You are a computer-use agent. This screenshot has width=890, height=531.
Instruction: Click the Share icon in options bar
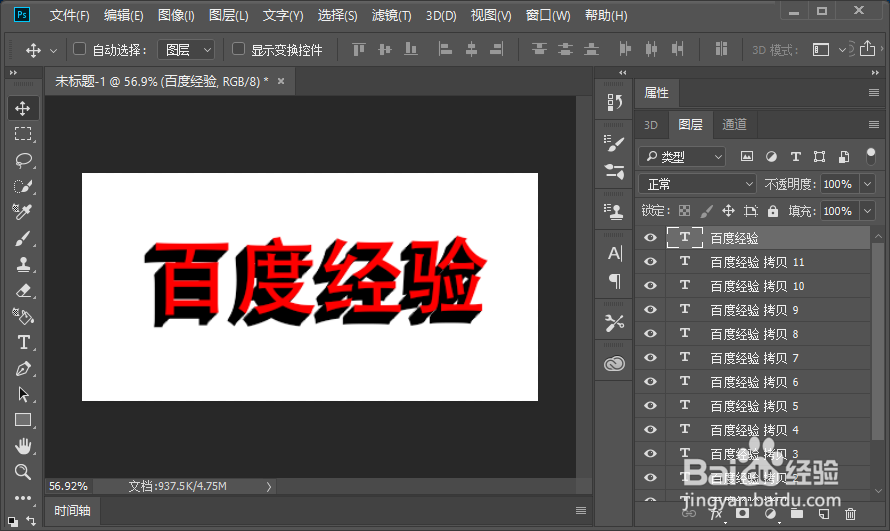(x=867, y=49)
